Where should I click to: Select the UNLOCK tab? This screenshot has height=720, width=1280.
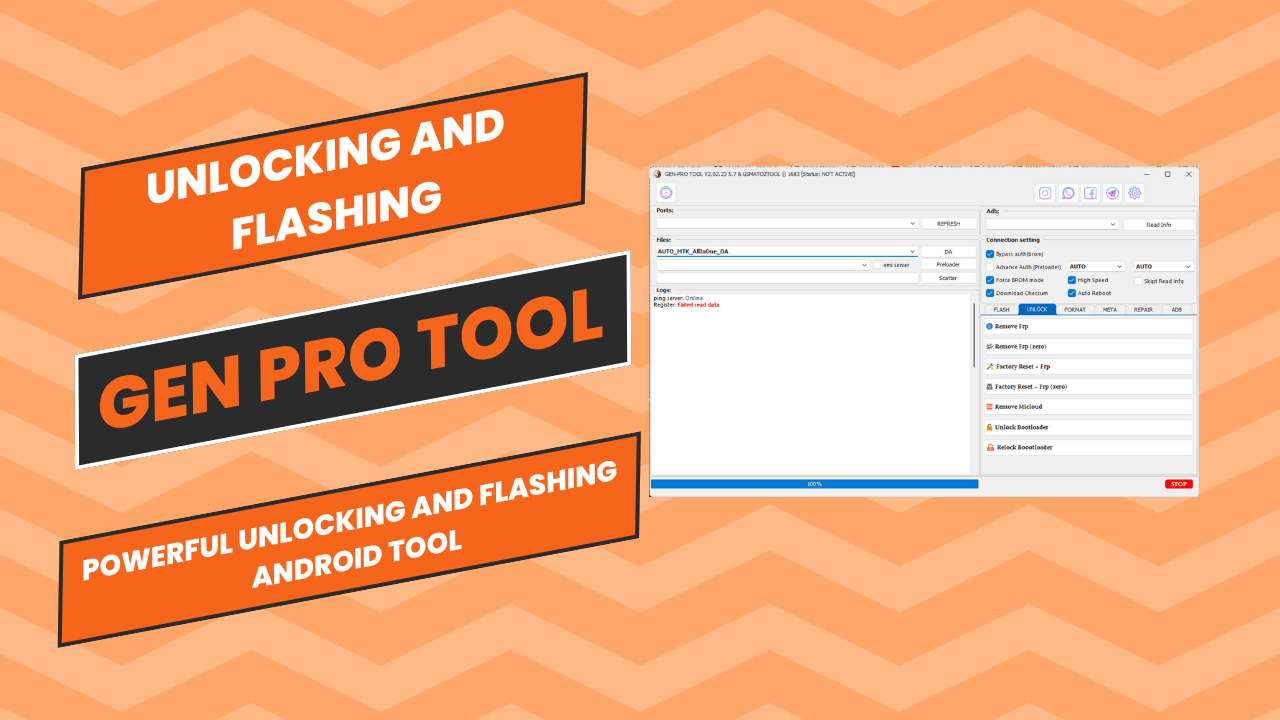(1037, 310)
